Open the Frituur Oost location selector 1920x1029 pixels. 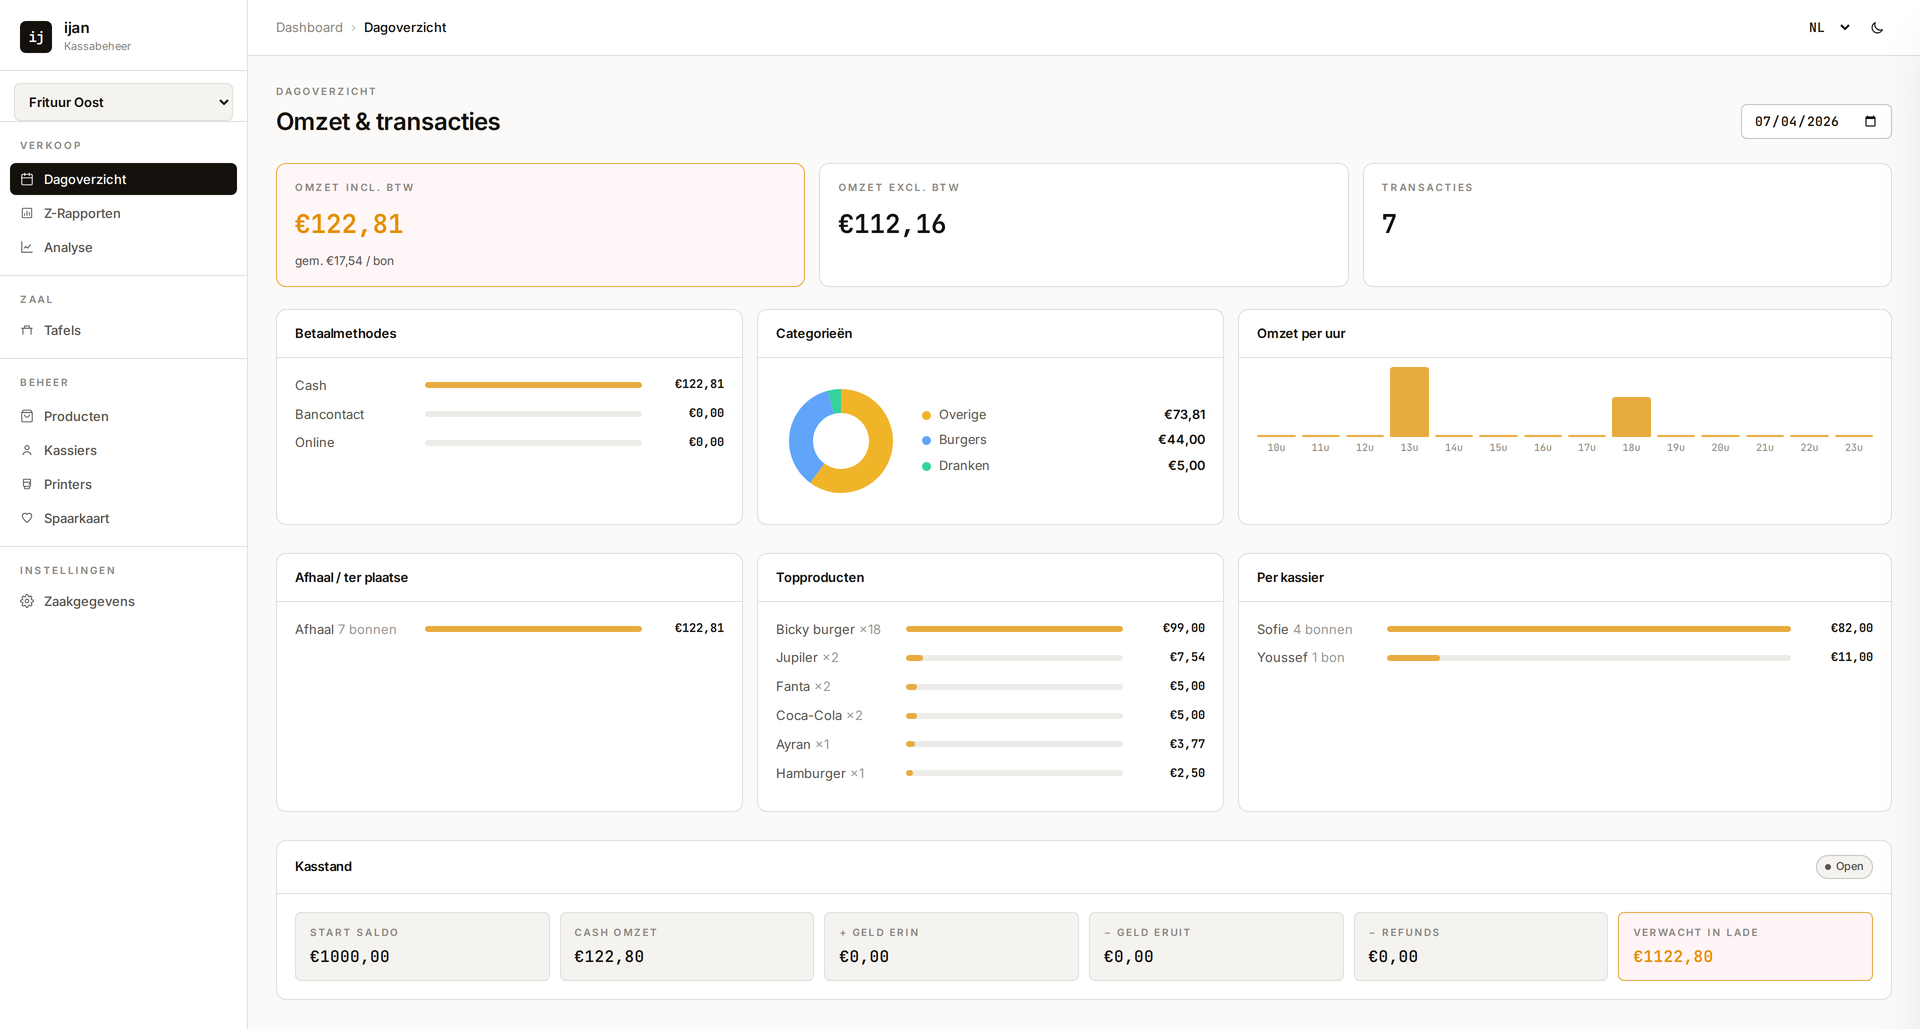tap(124, 102)
